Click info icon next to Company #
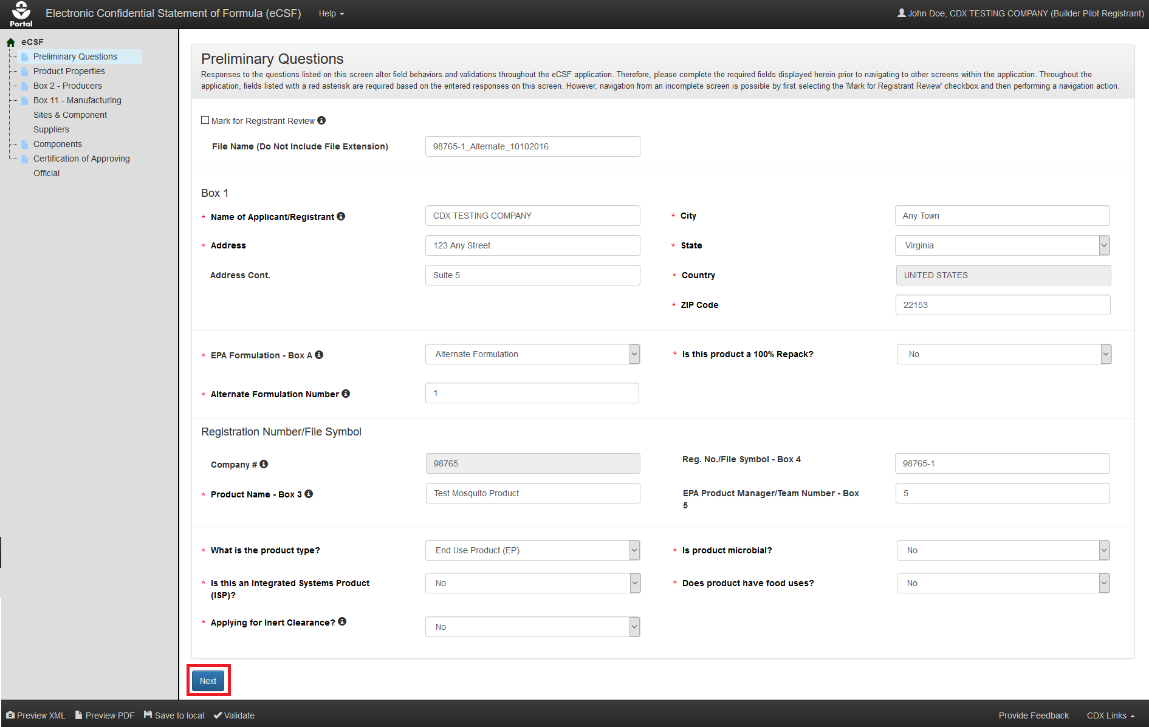Image resolution: width=1149 pixels, height=727 pixels. (x=264, y=464)
